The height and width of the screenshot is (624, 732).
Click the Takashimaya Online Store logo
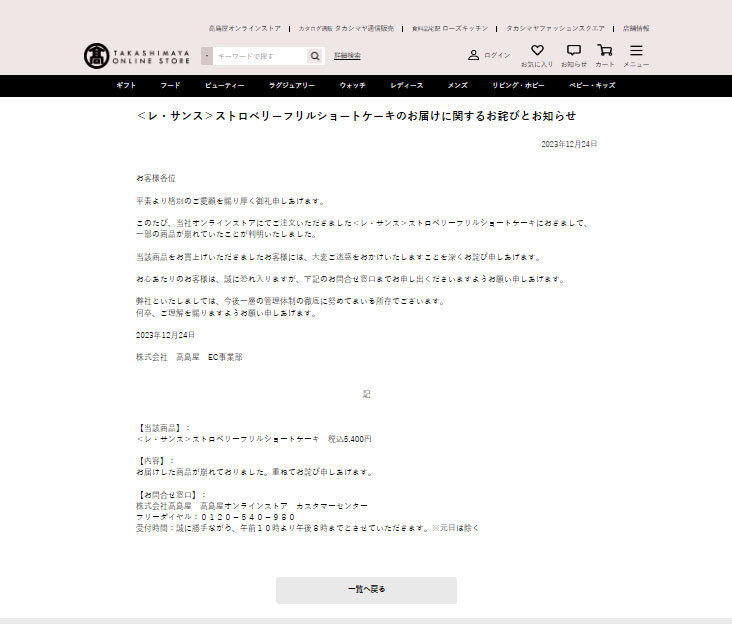point(137,56)
